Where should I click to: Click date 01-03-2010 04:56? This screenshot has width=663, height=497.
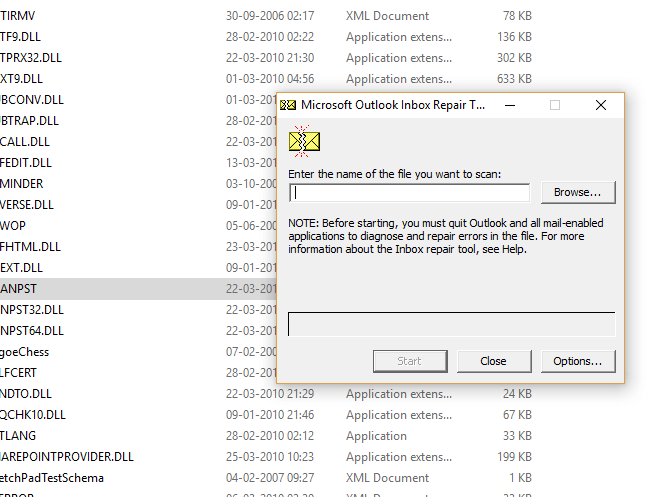pyautogui.click(x=270, y=79)
